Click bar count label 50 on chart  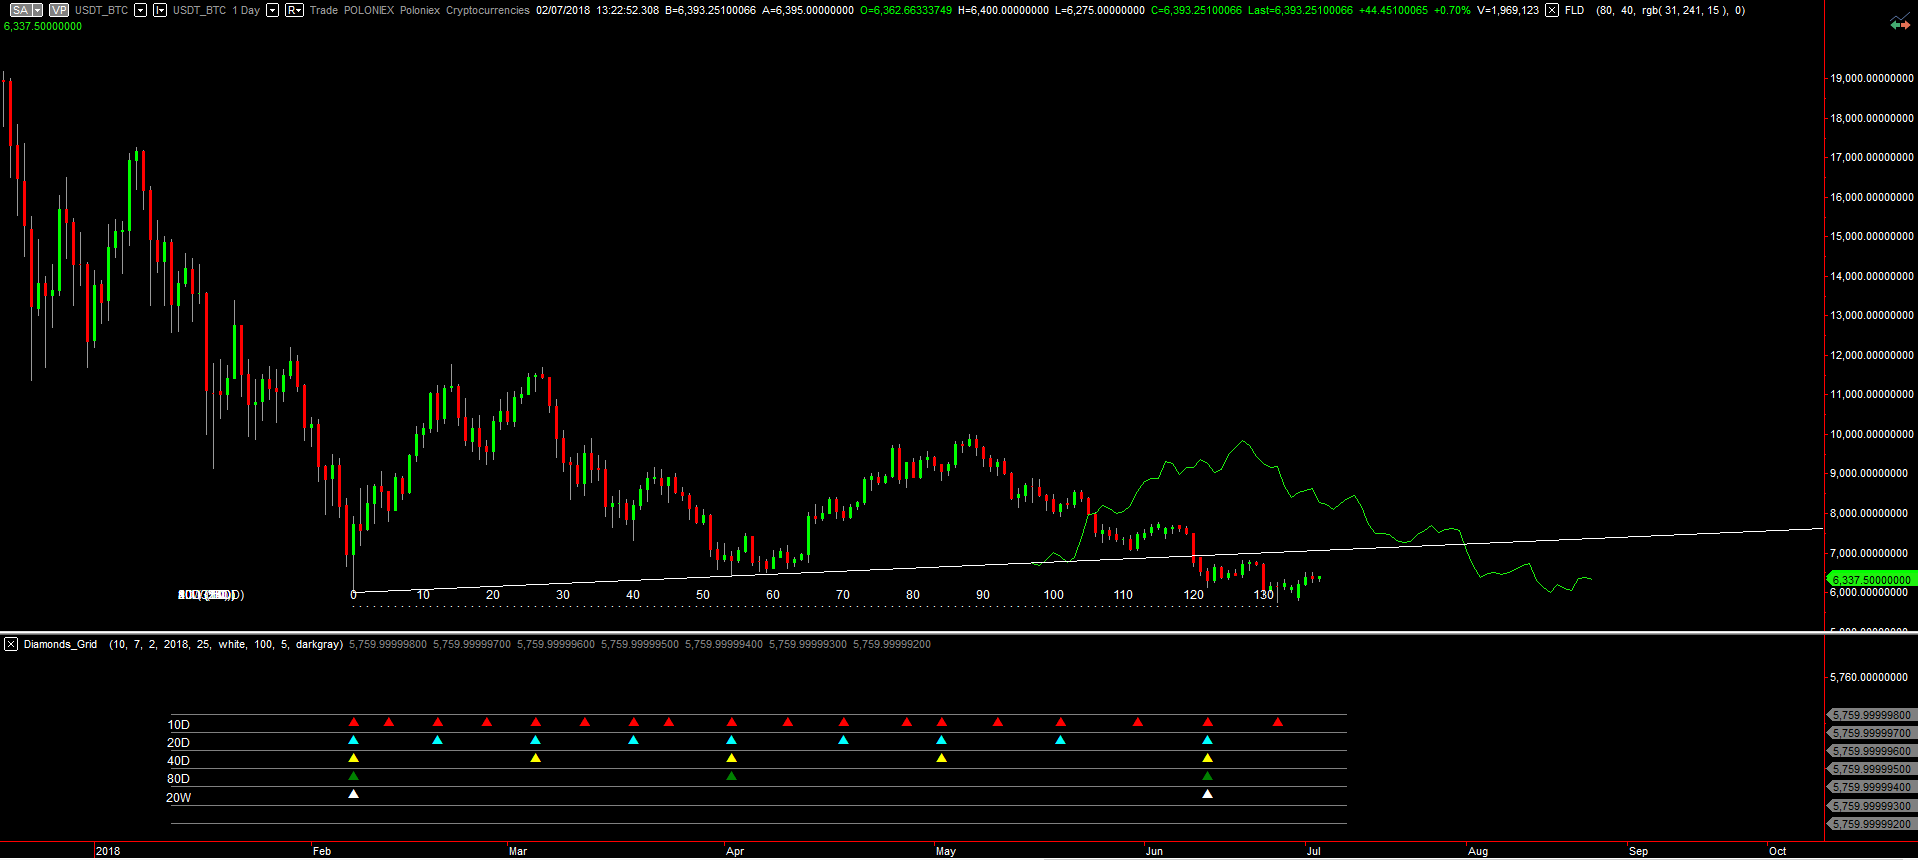coord(703,595)
